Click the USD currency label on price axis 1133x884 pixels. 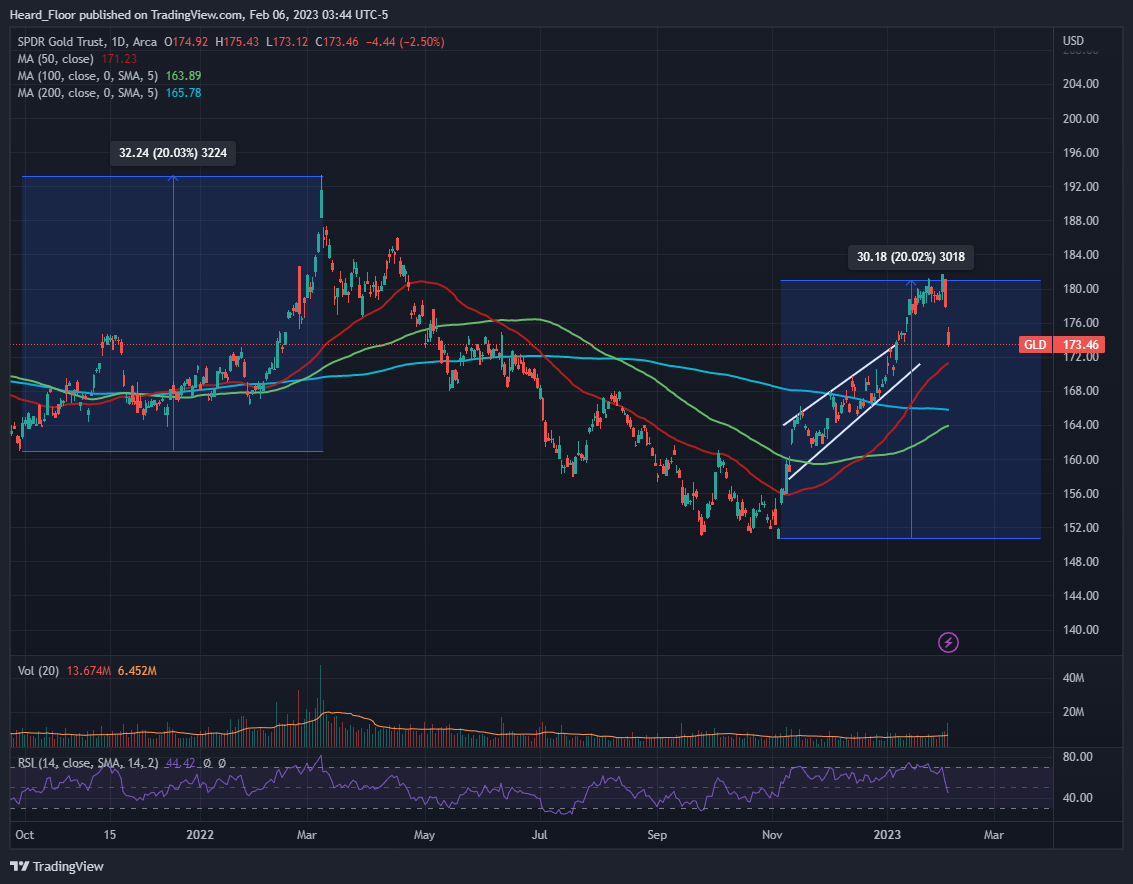point(1073,40)
